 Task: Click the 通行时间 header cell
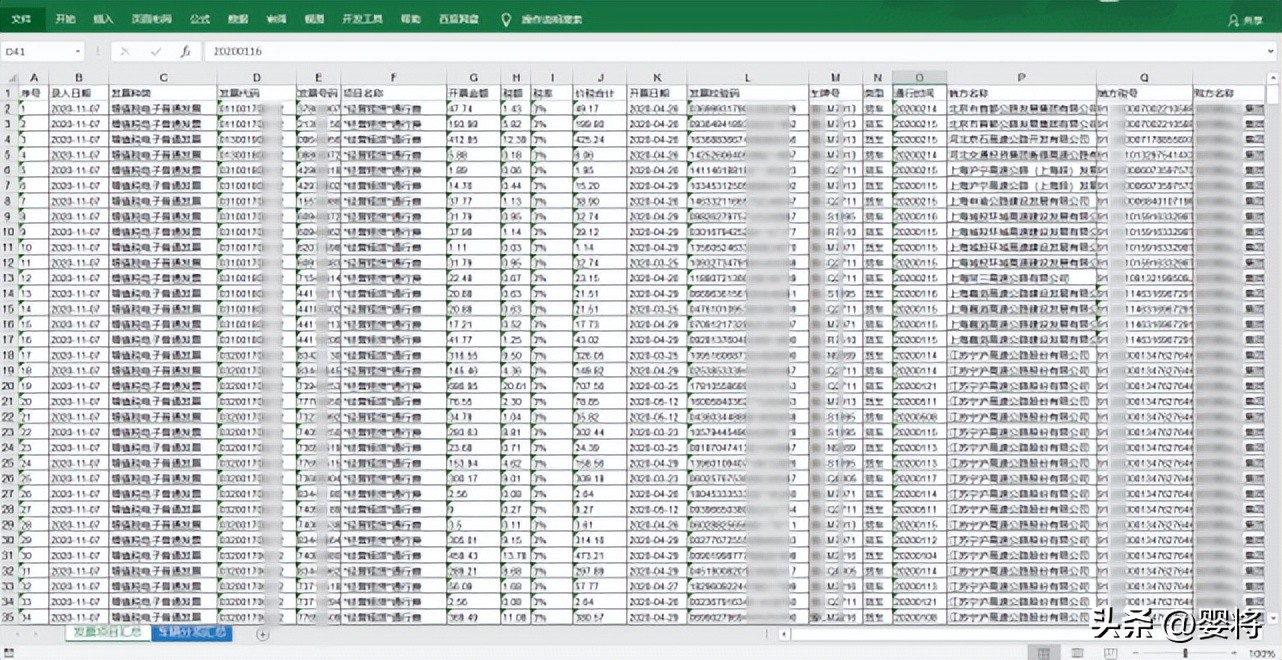click(918, 92)
